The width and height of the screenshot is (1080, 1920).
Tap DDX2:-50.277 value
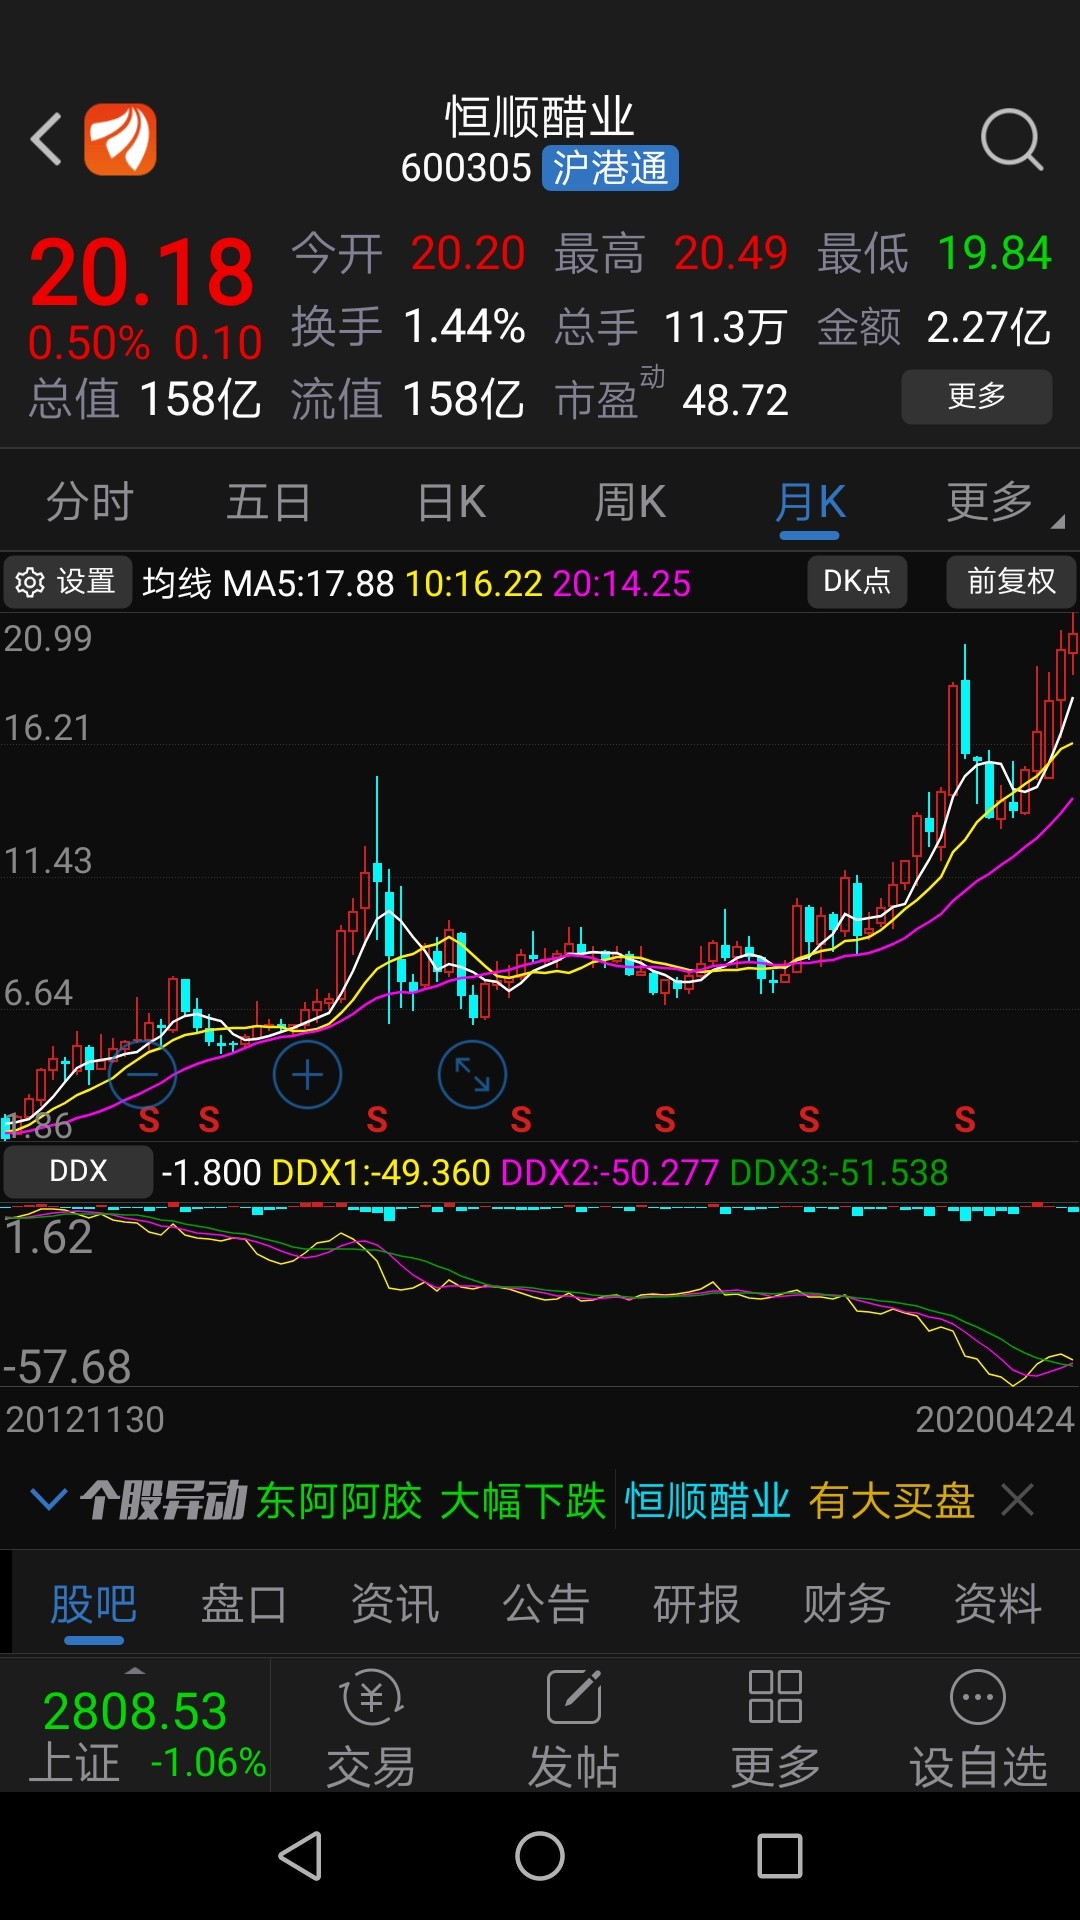pos(609,1172)
